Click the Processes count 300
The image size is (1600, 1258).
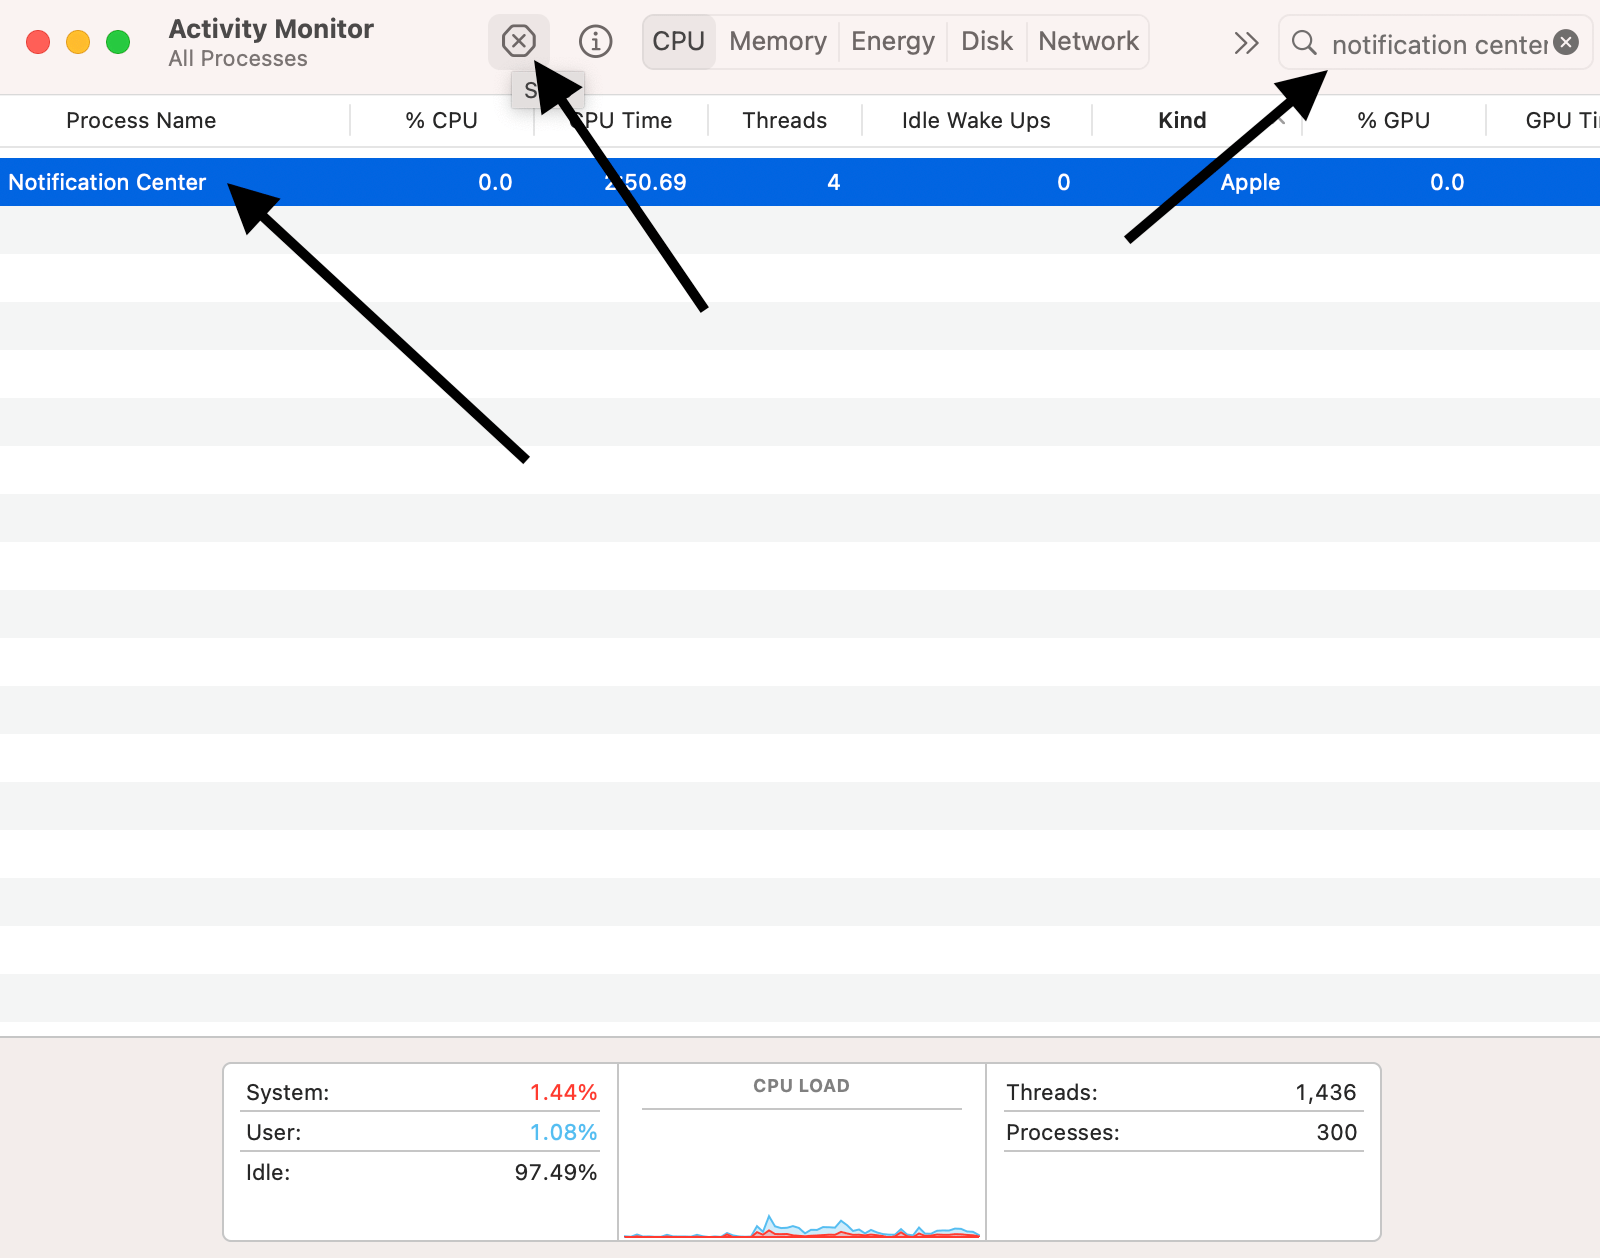[1337, 1132]
